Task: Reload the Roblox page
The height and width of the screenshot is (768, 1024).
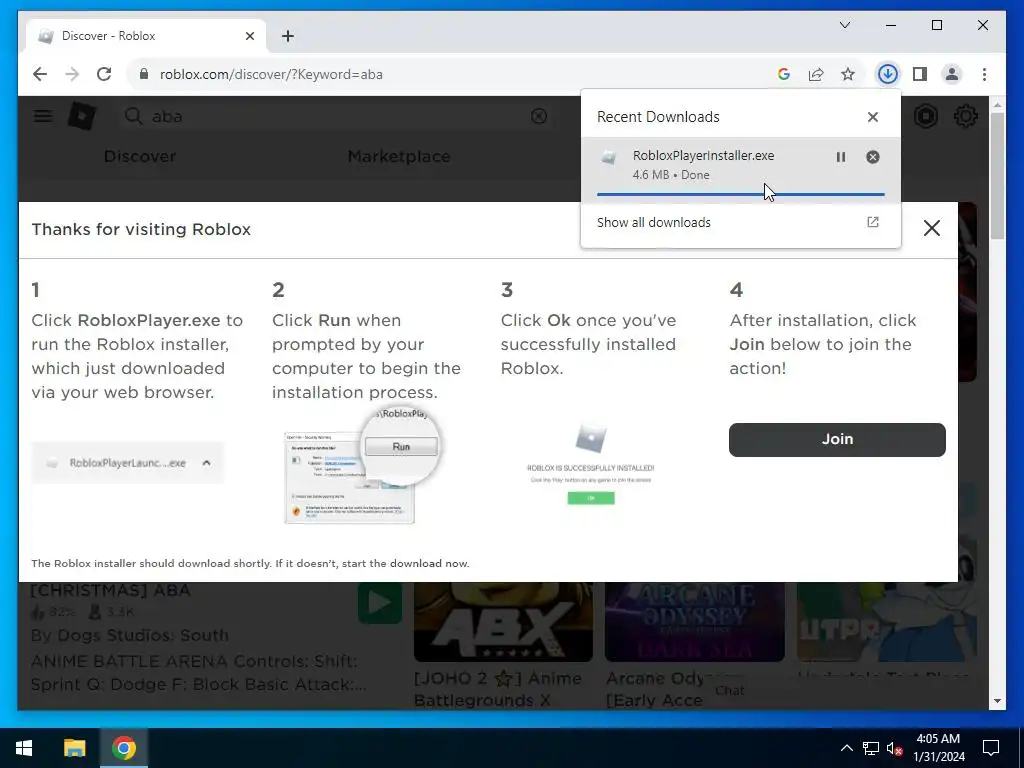Action: click(104, 74)
